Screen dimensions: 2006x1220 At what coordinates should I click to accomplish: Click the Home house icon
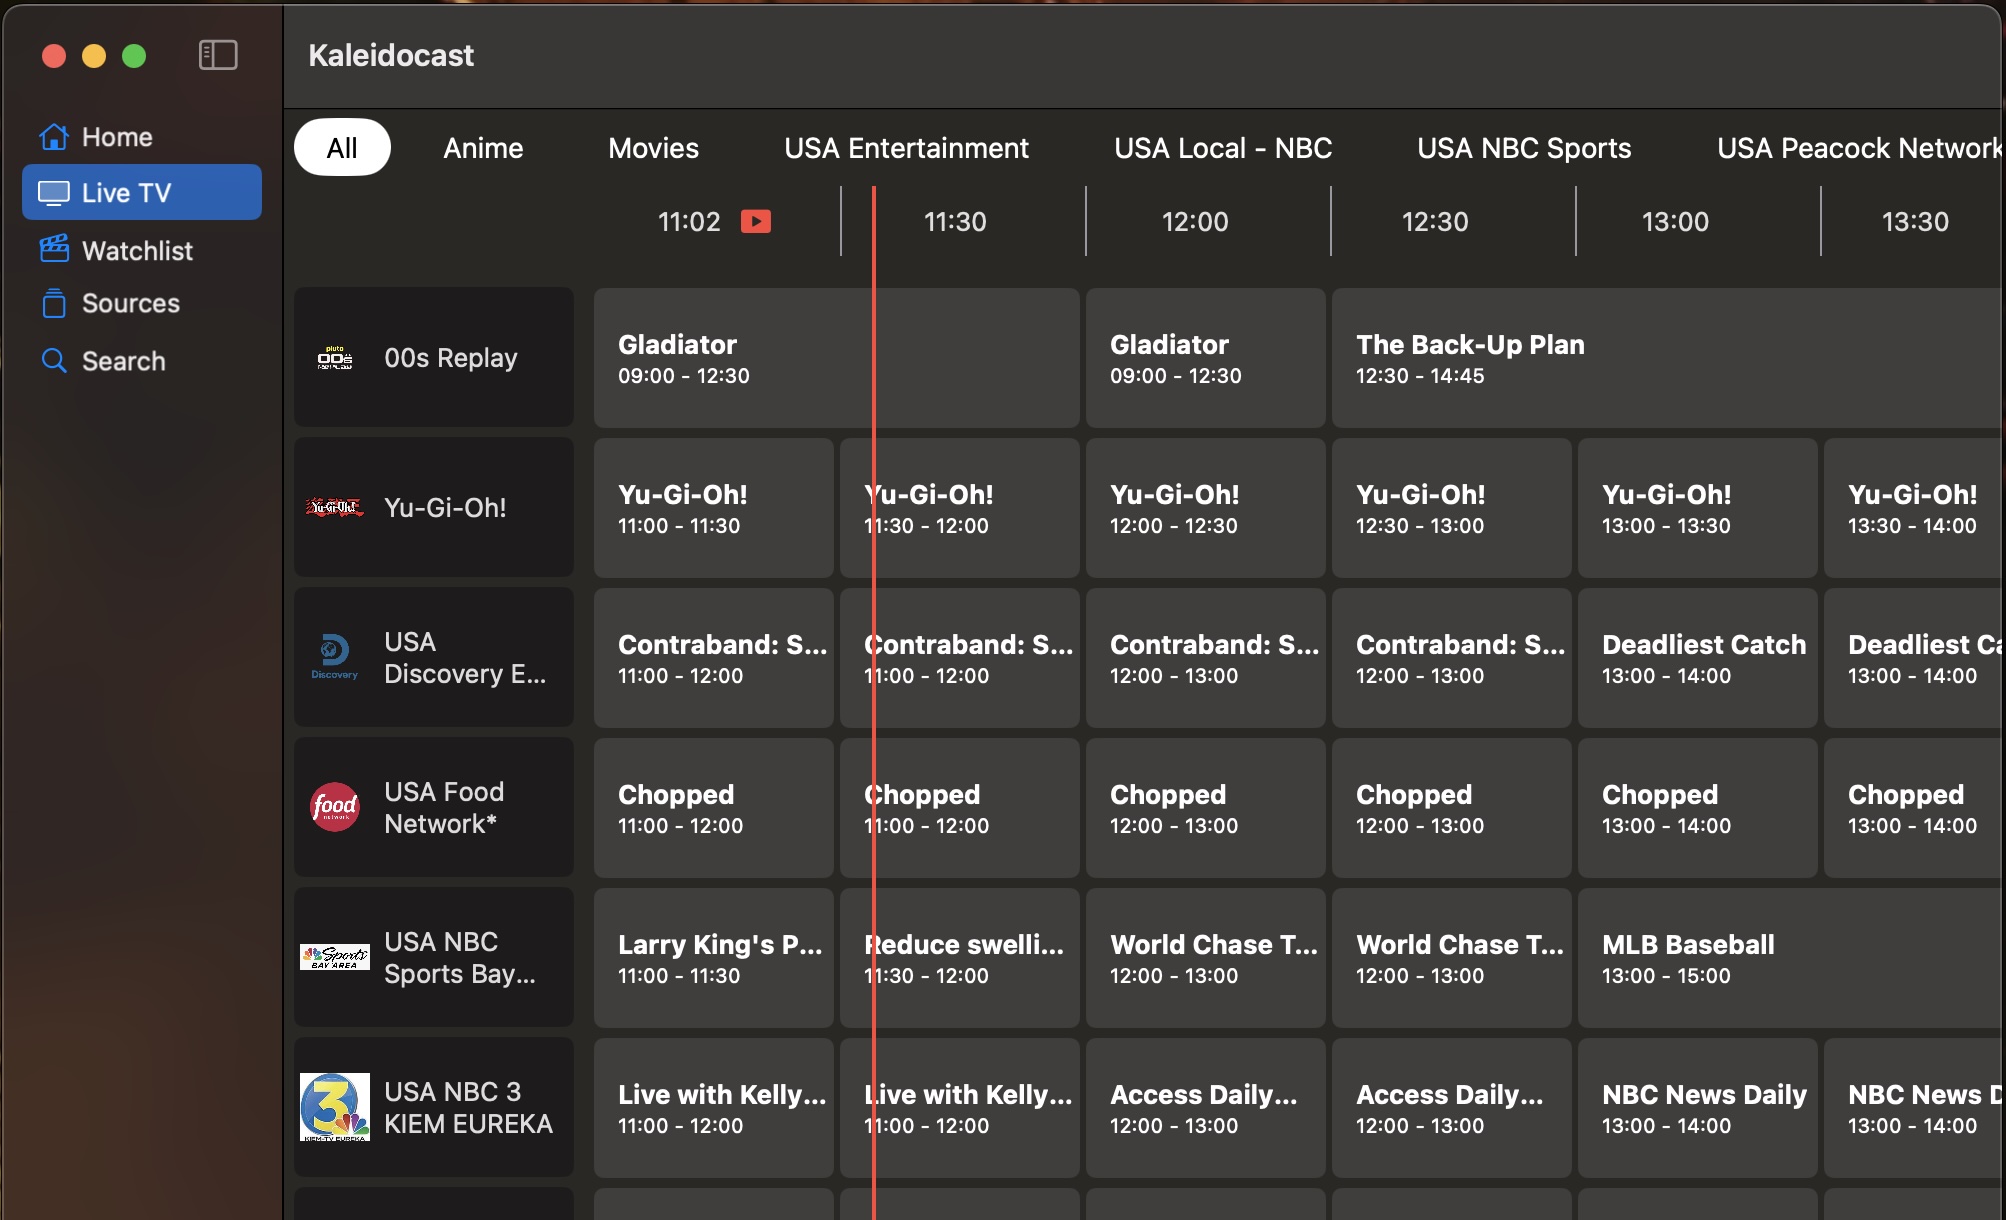point(54,137)
